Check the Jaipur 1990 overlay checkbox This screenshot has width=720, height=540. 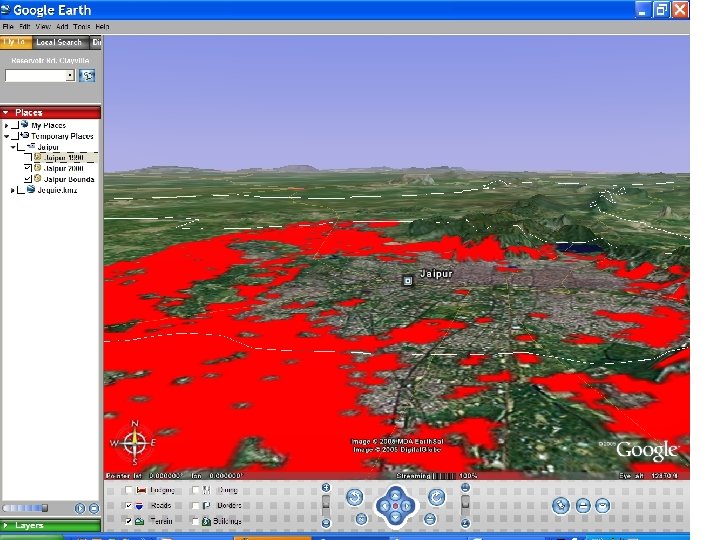coord(28,158)
